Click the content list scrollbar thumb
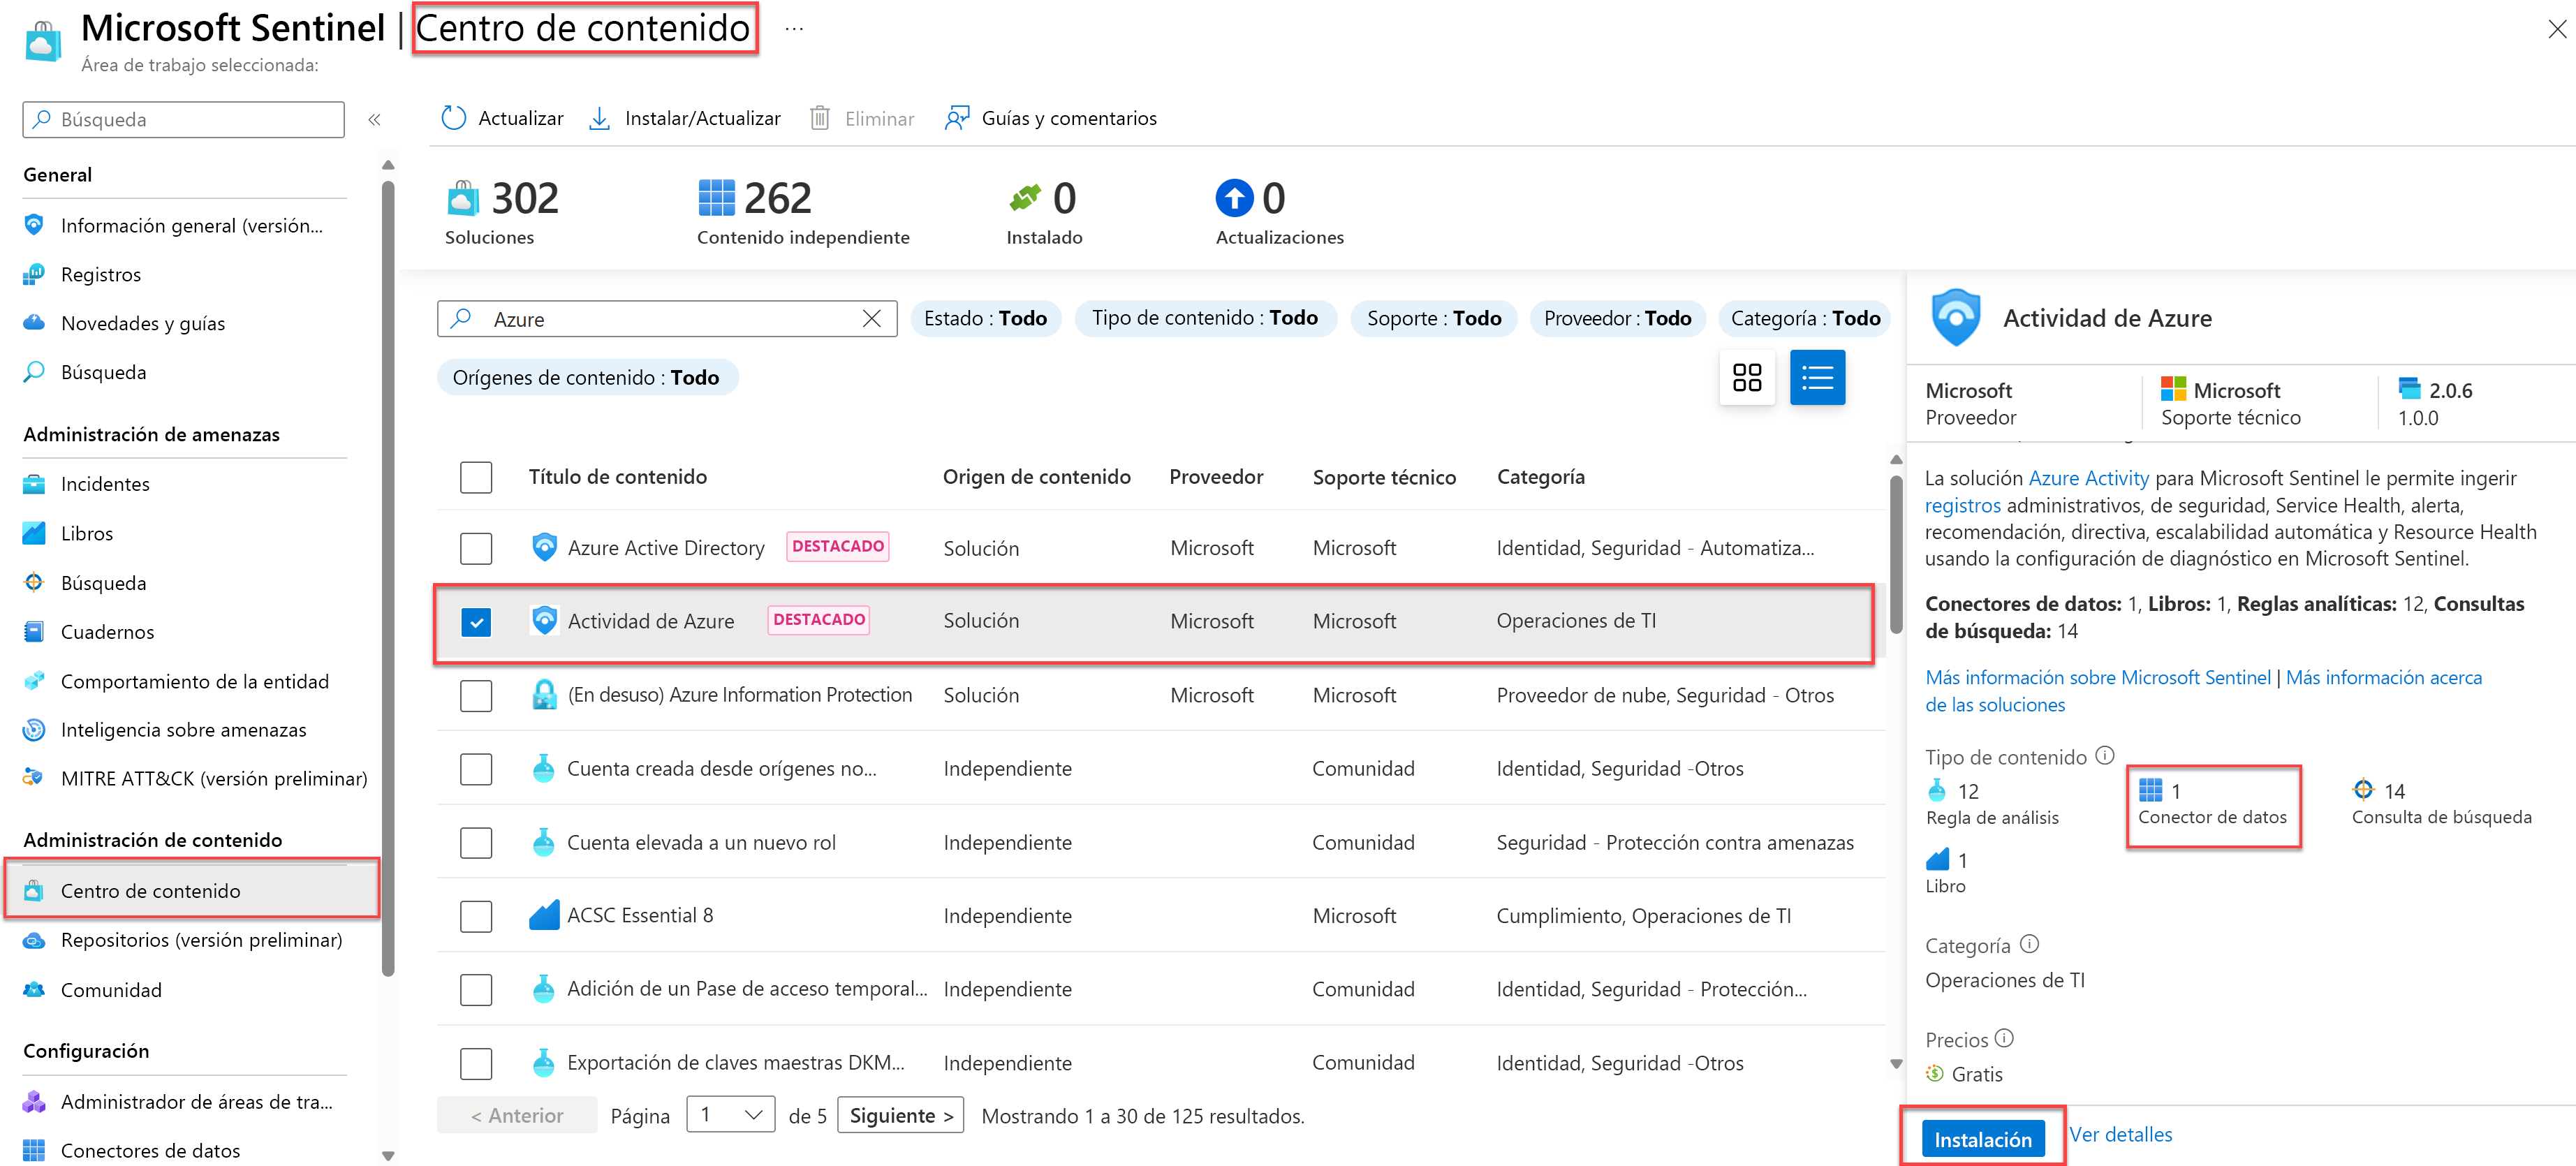 tap(1895, 555)
